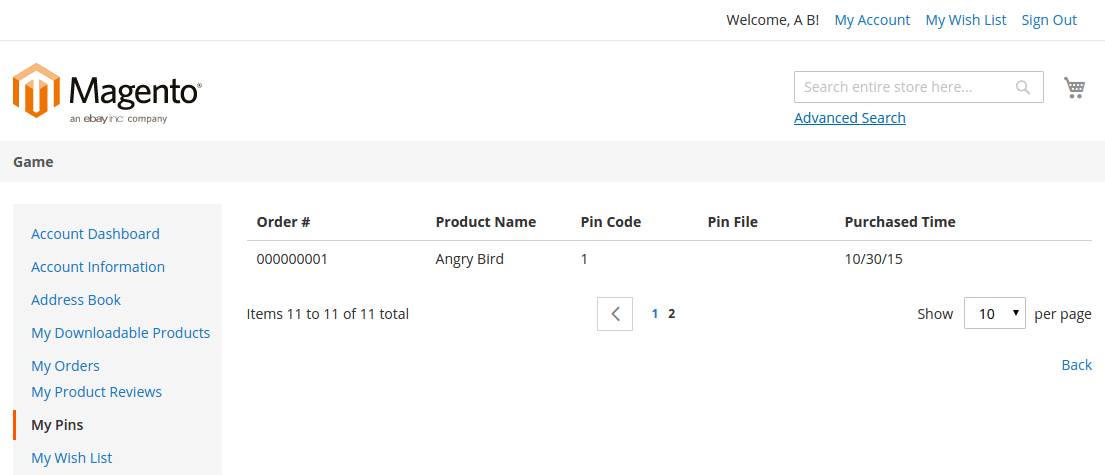Click the Magento logo
The image size is (1105, 475).
point(107,93)
